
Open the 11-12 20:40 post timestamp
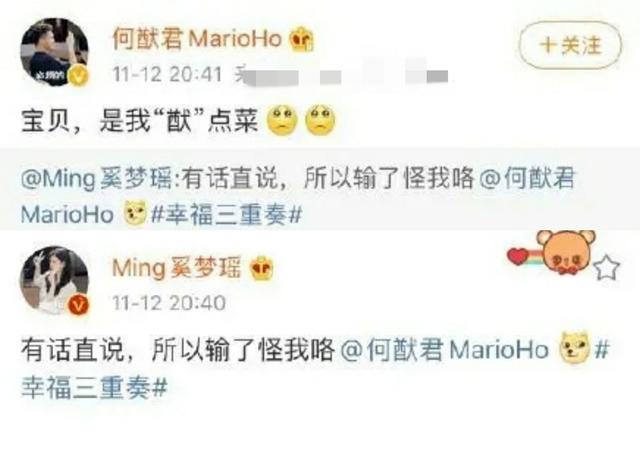[x=169, y=303]
